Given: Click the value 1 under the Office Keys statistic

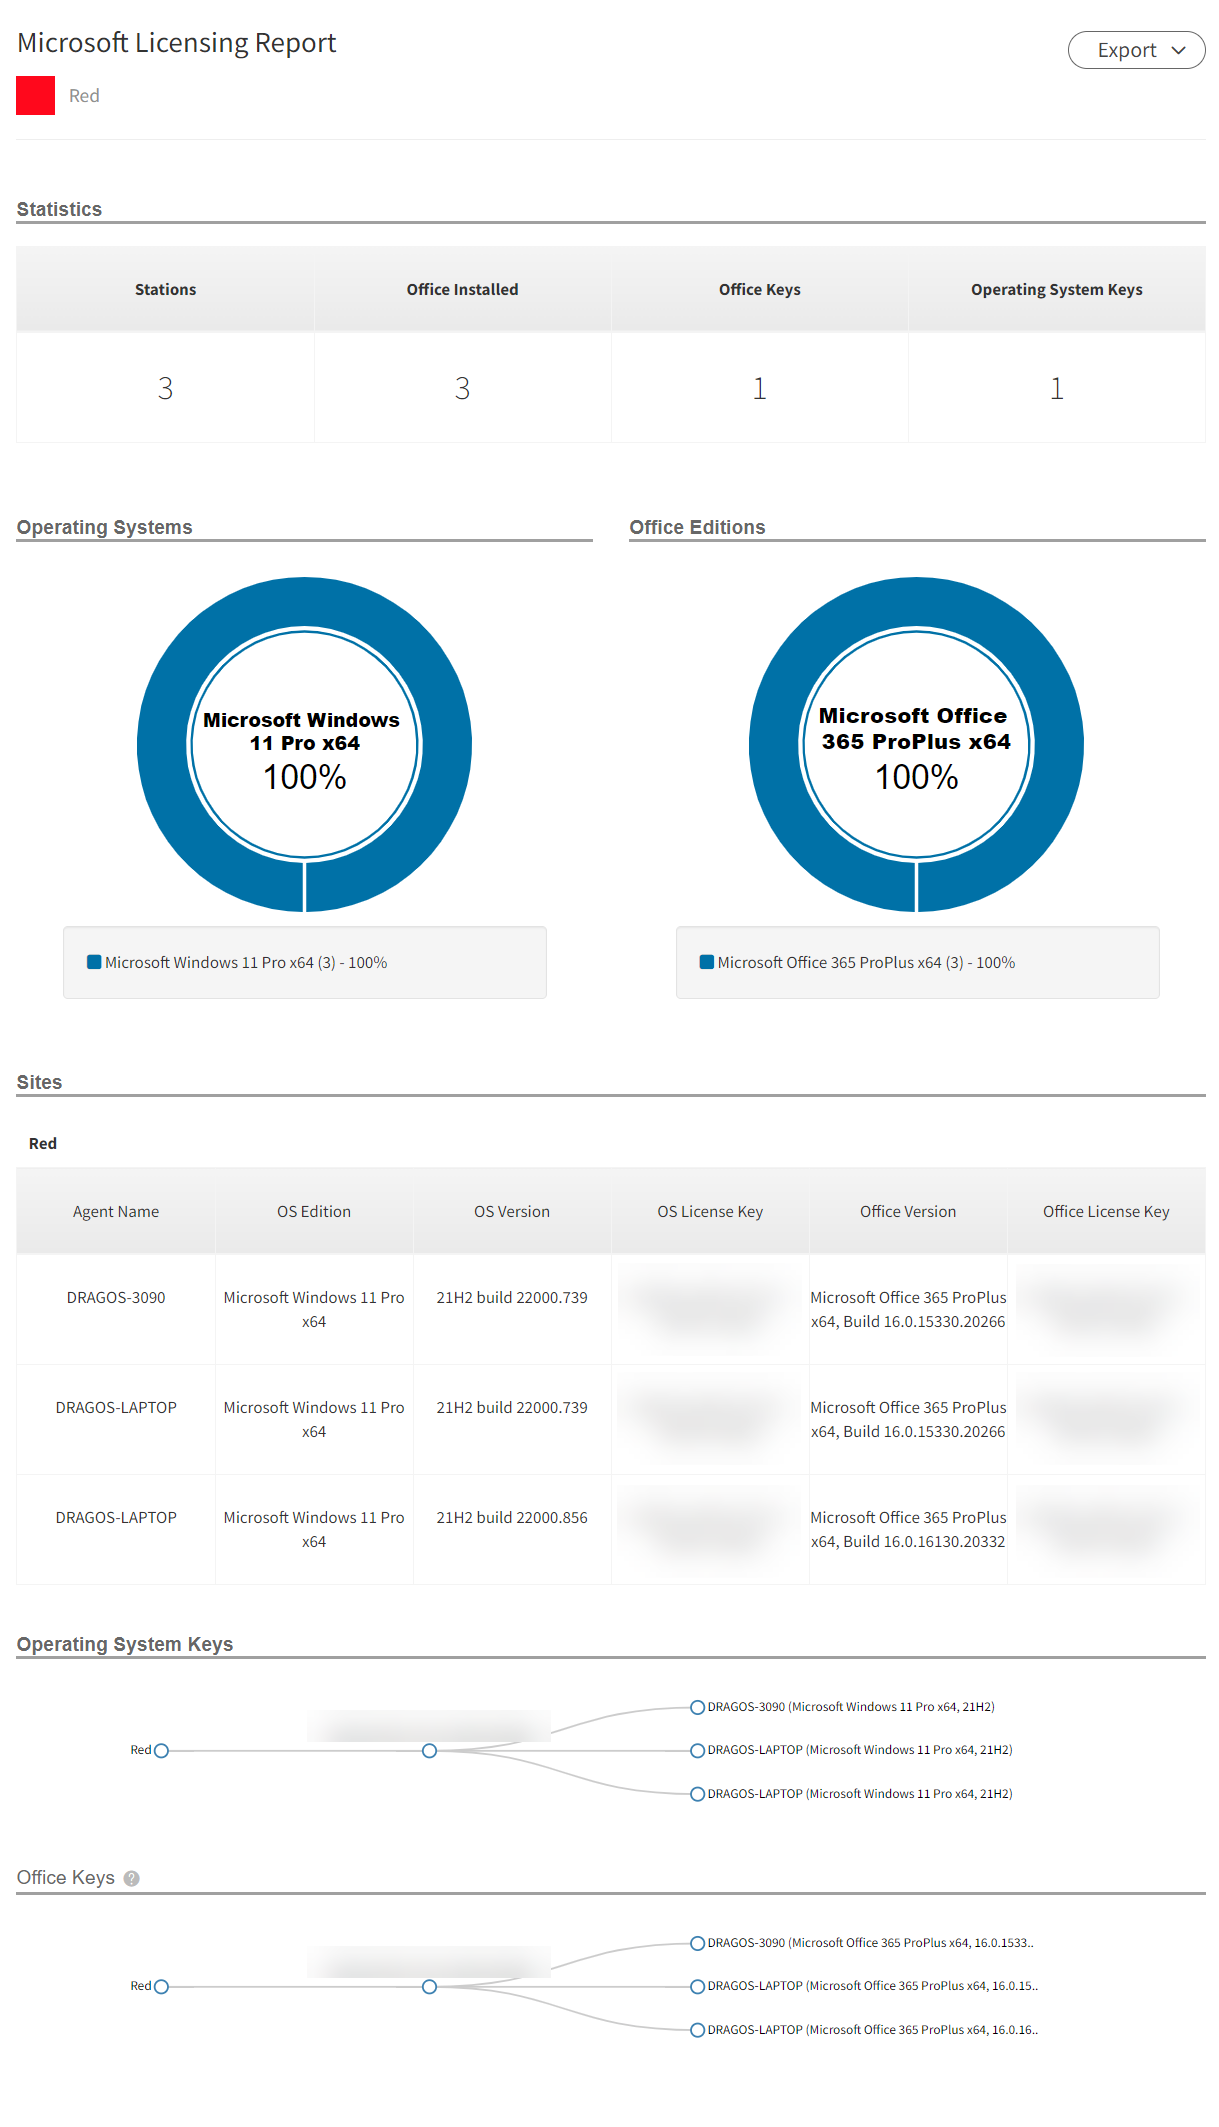Looking at the screenshot, I should click(760, 388).
